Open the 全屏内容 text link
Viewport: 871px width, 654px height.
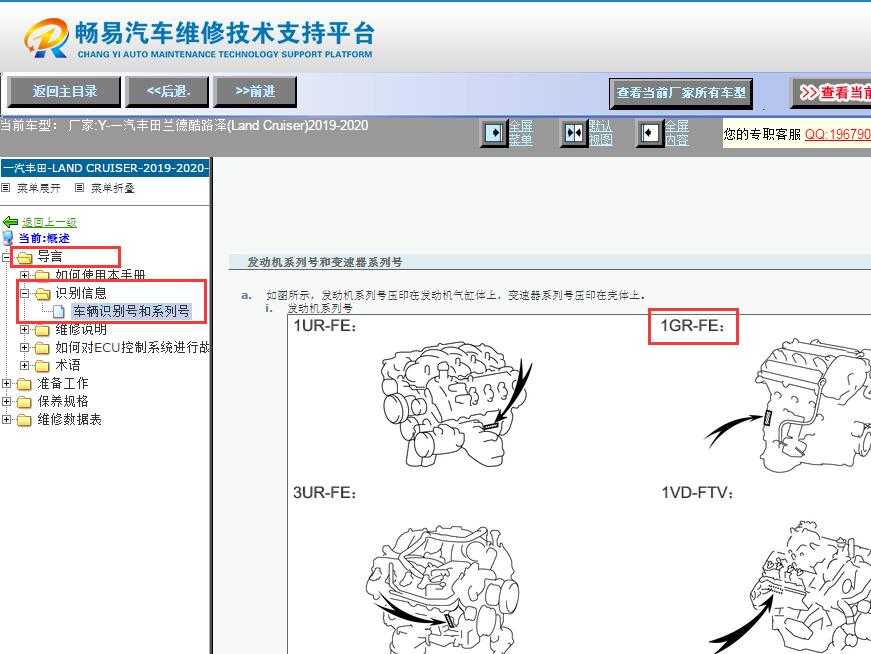(x=677, y=133)
